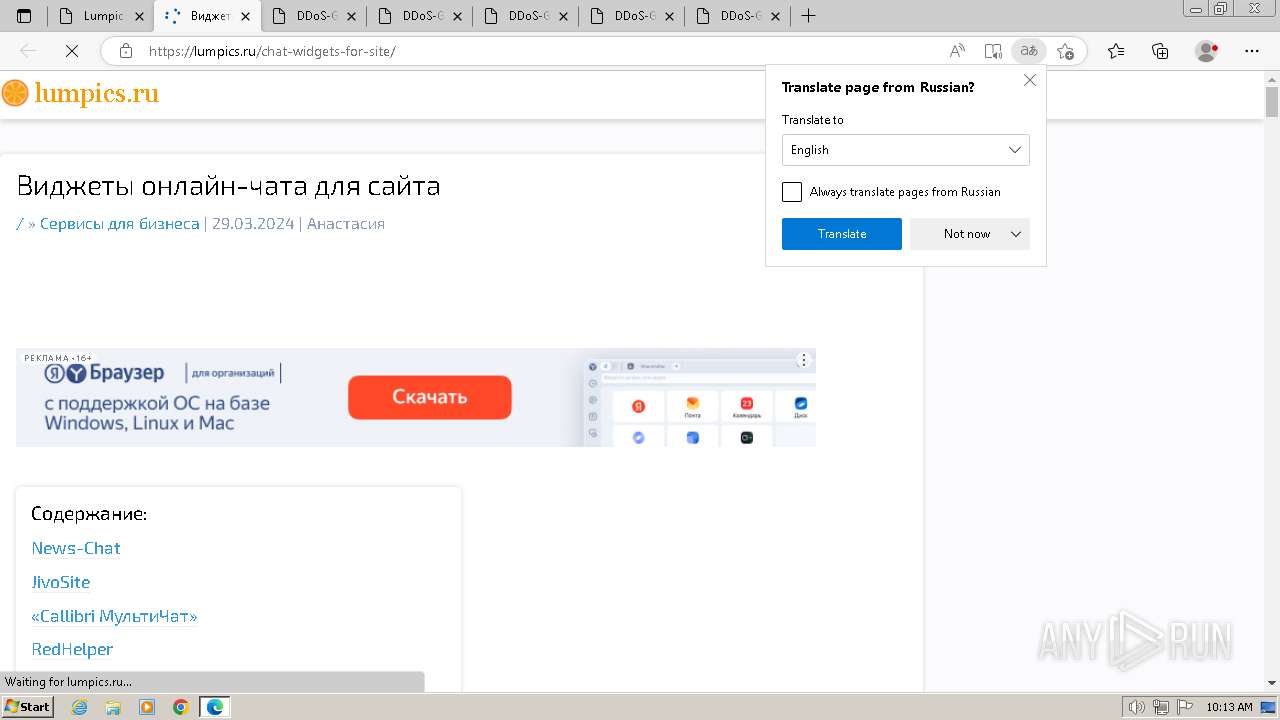
Task: Click the address bar URL field
Action: point(540,51)
